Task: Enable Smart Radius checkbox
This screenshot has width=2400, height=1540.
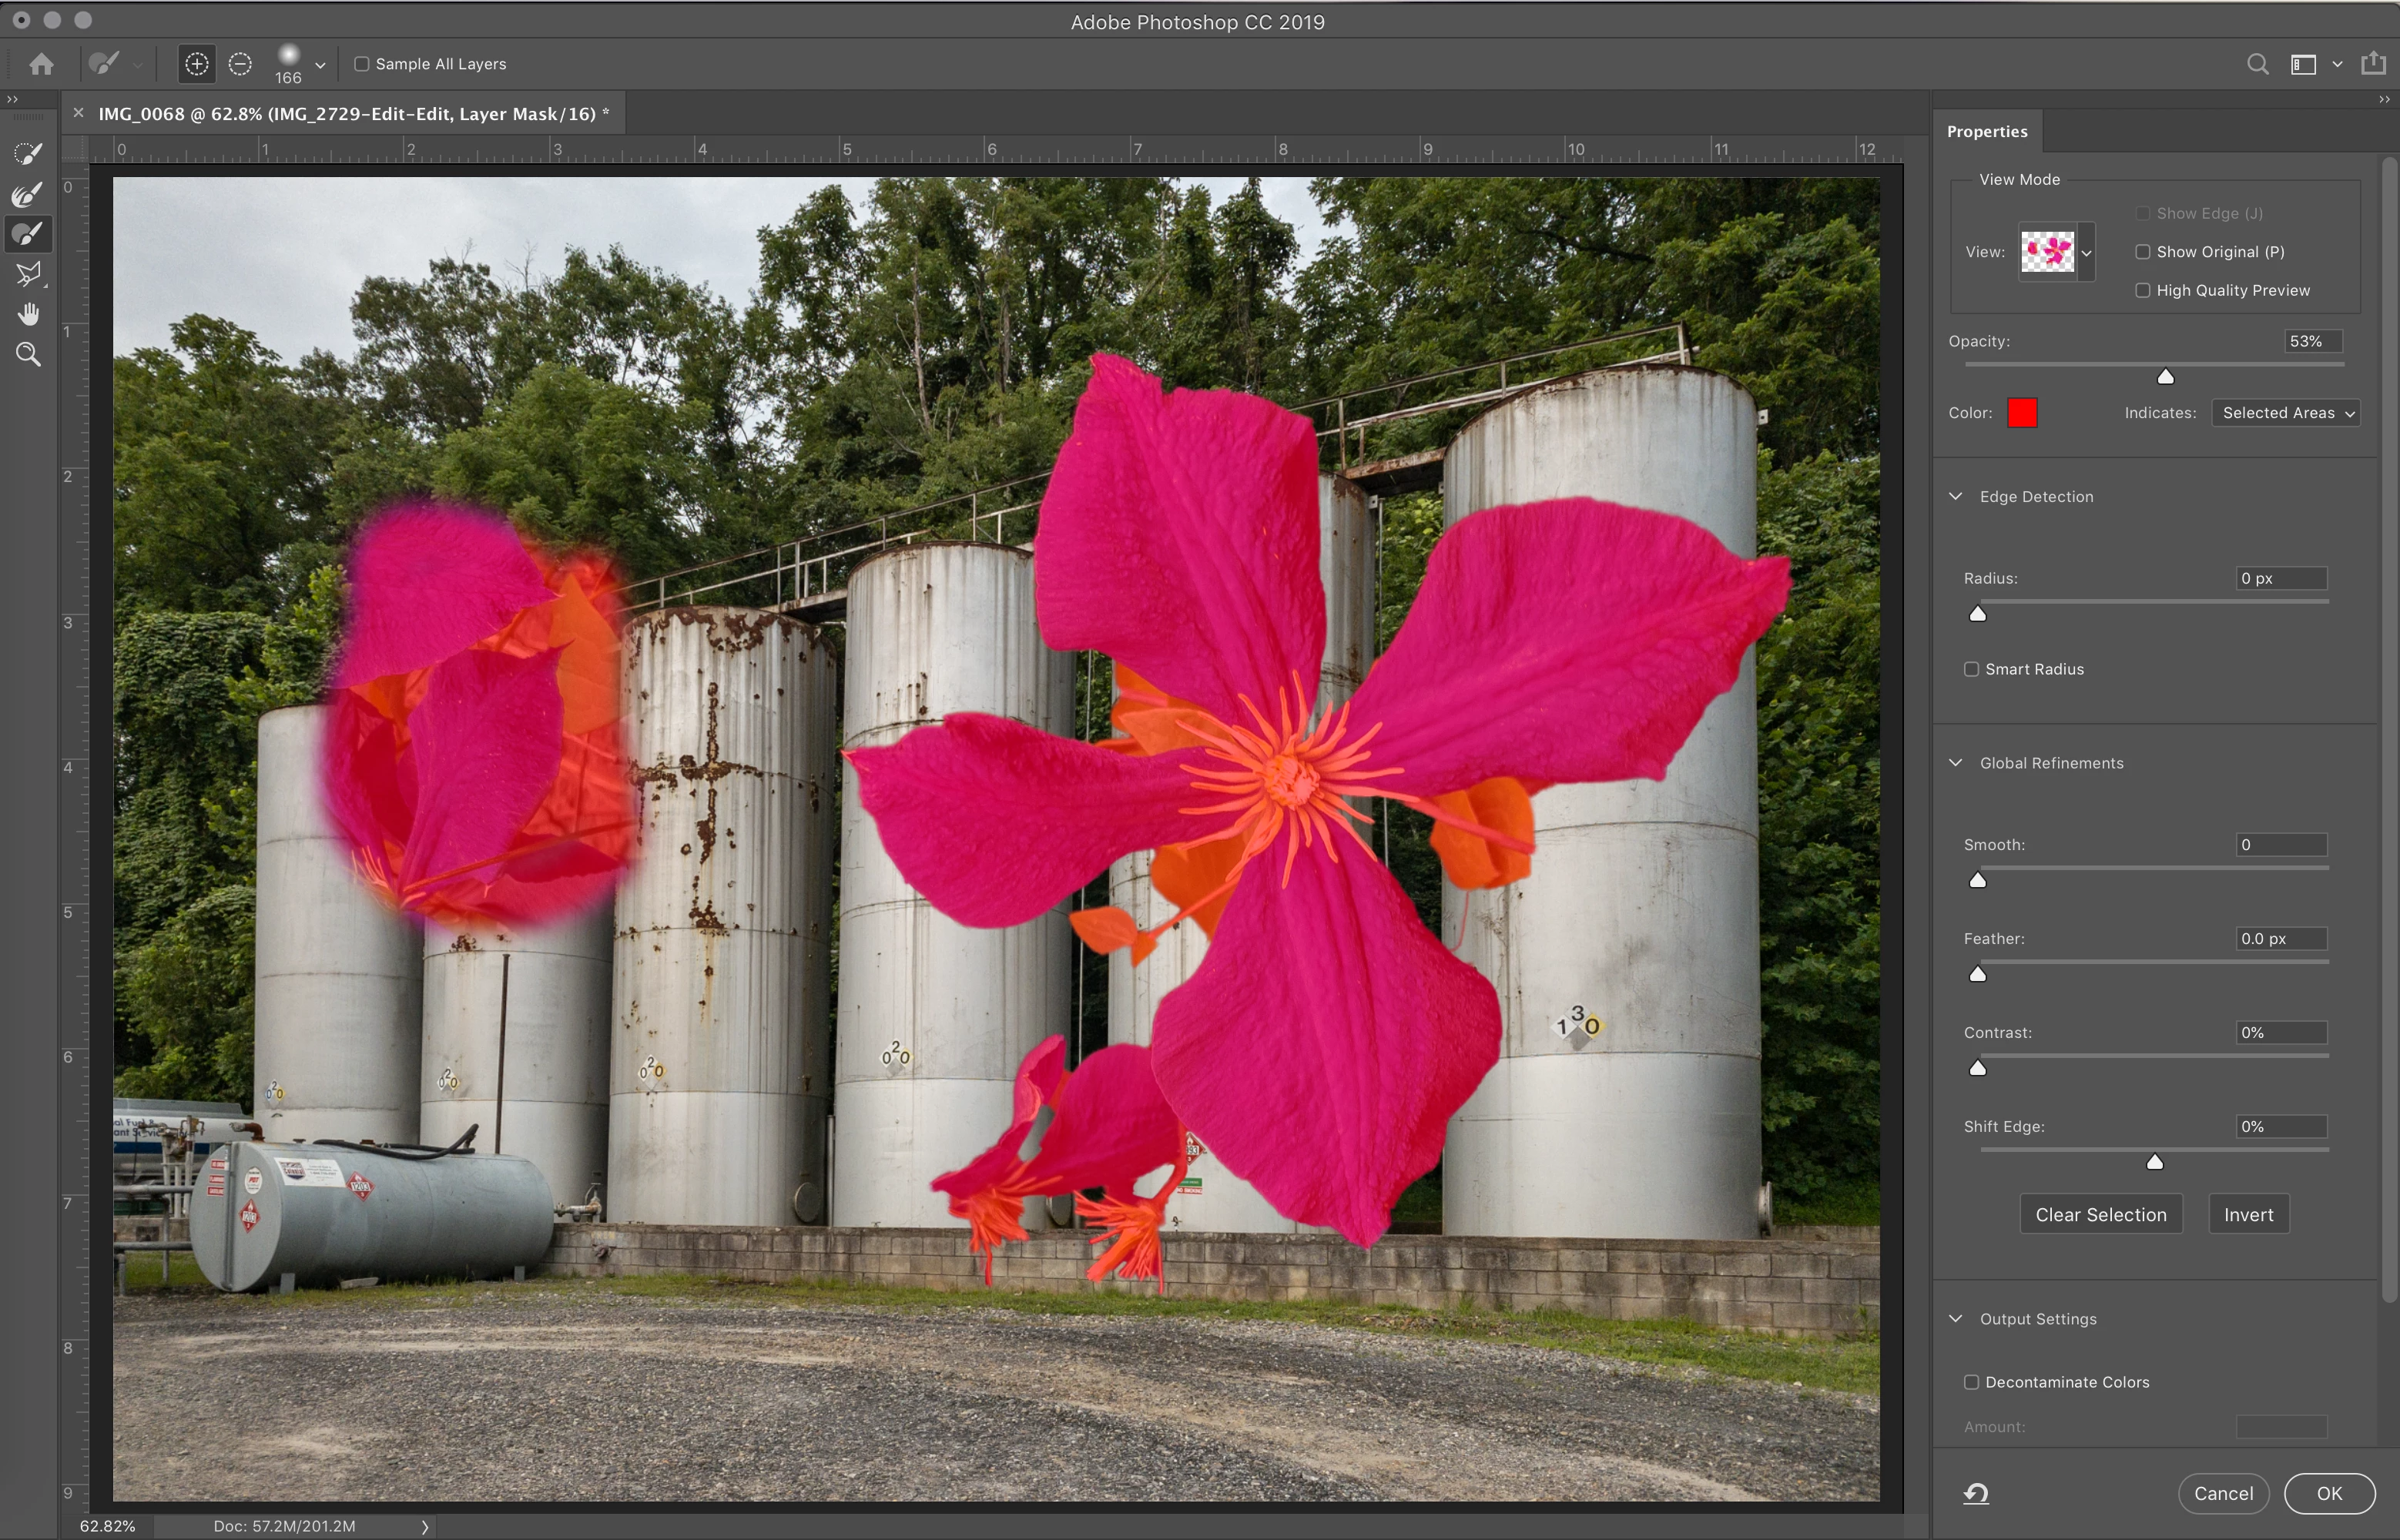Action: [x=1971, y=669]
